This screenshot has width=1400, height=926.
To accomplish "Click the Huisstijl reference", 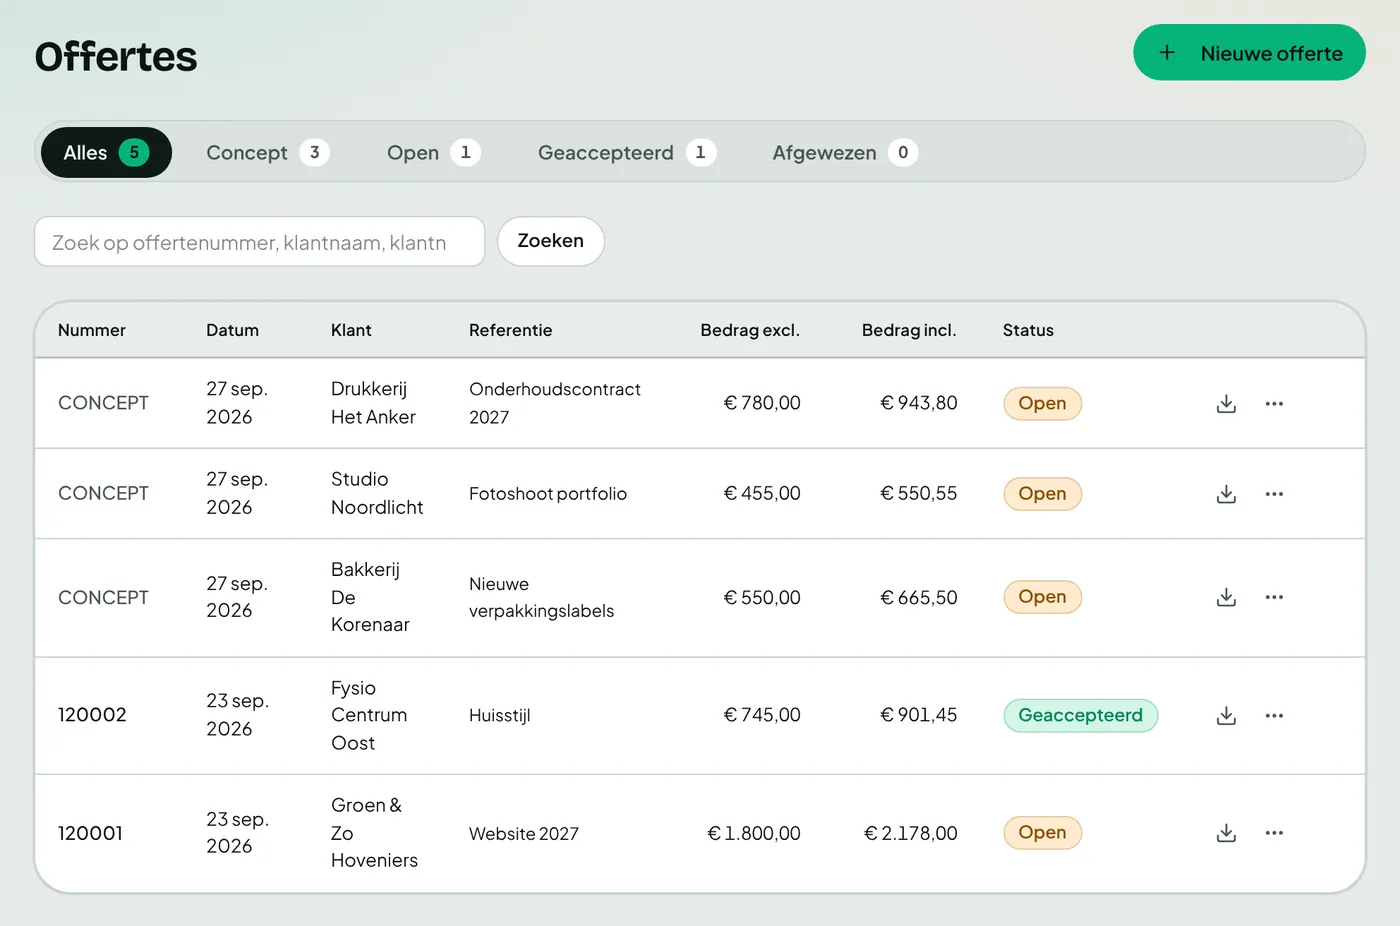I will (500, 716).
